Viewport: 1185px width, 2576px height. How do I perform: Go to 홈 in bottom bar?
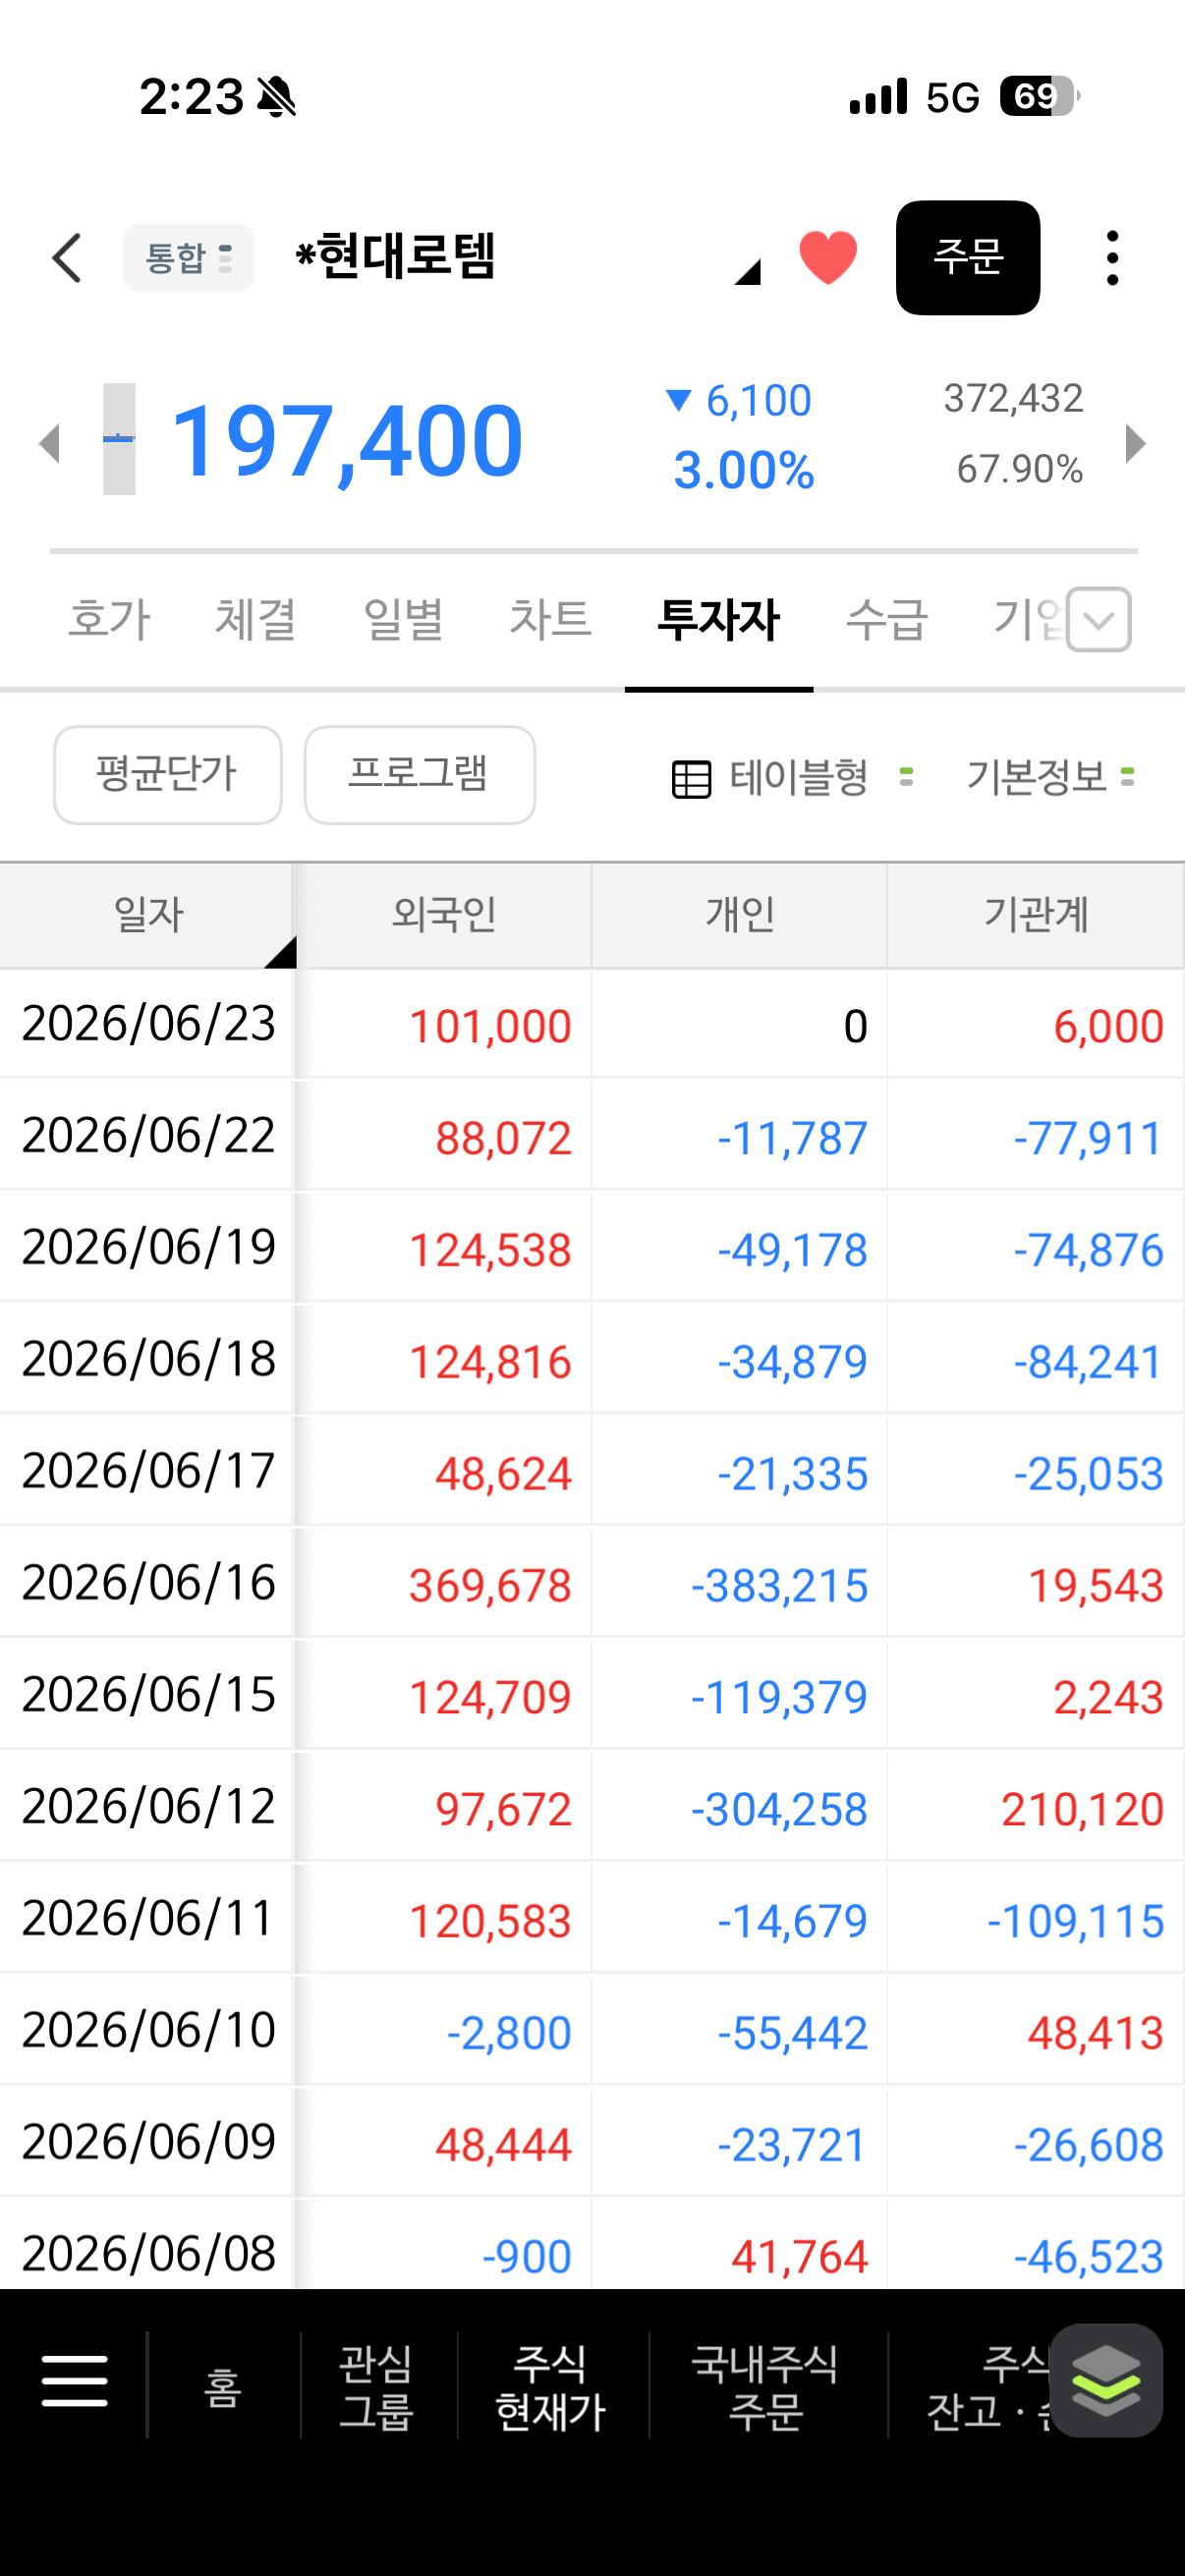pyautogui.click(x=223, y=2387)
